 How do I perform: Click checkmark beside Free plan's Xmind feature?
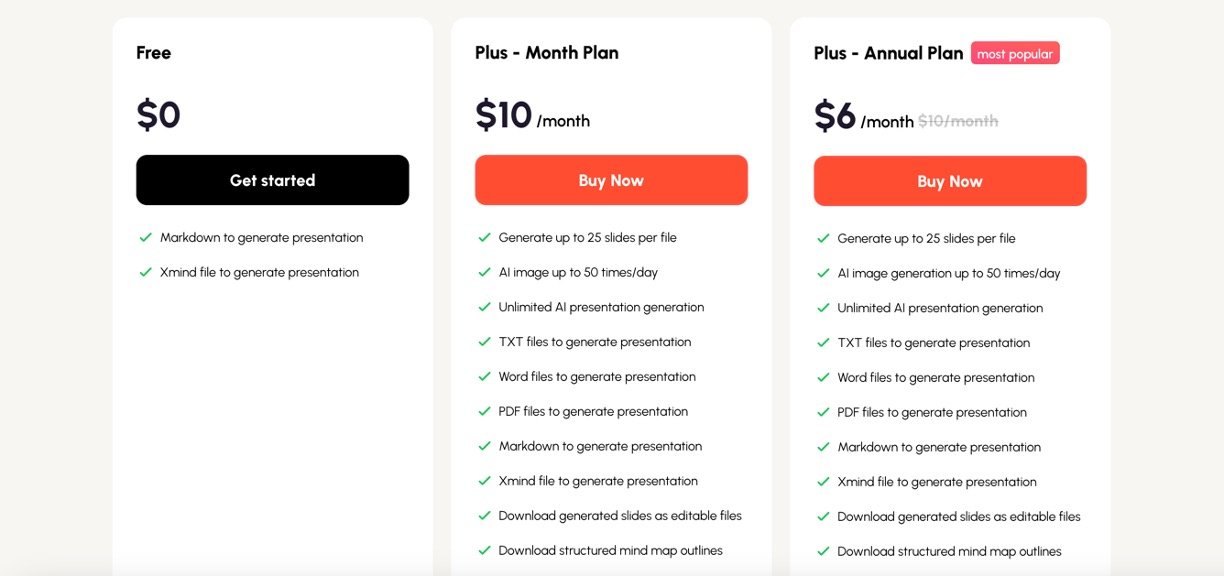(x=146, y=272)
